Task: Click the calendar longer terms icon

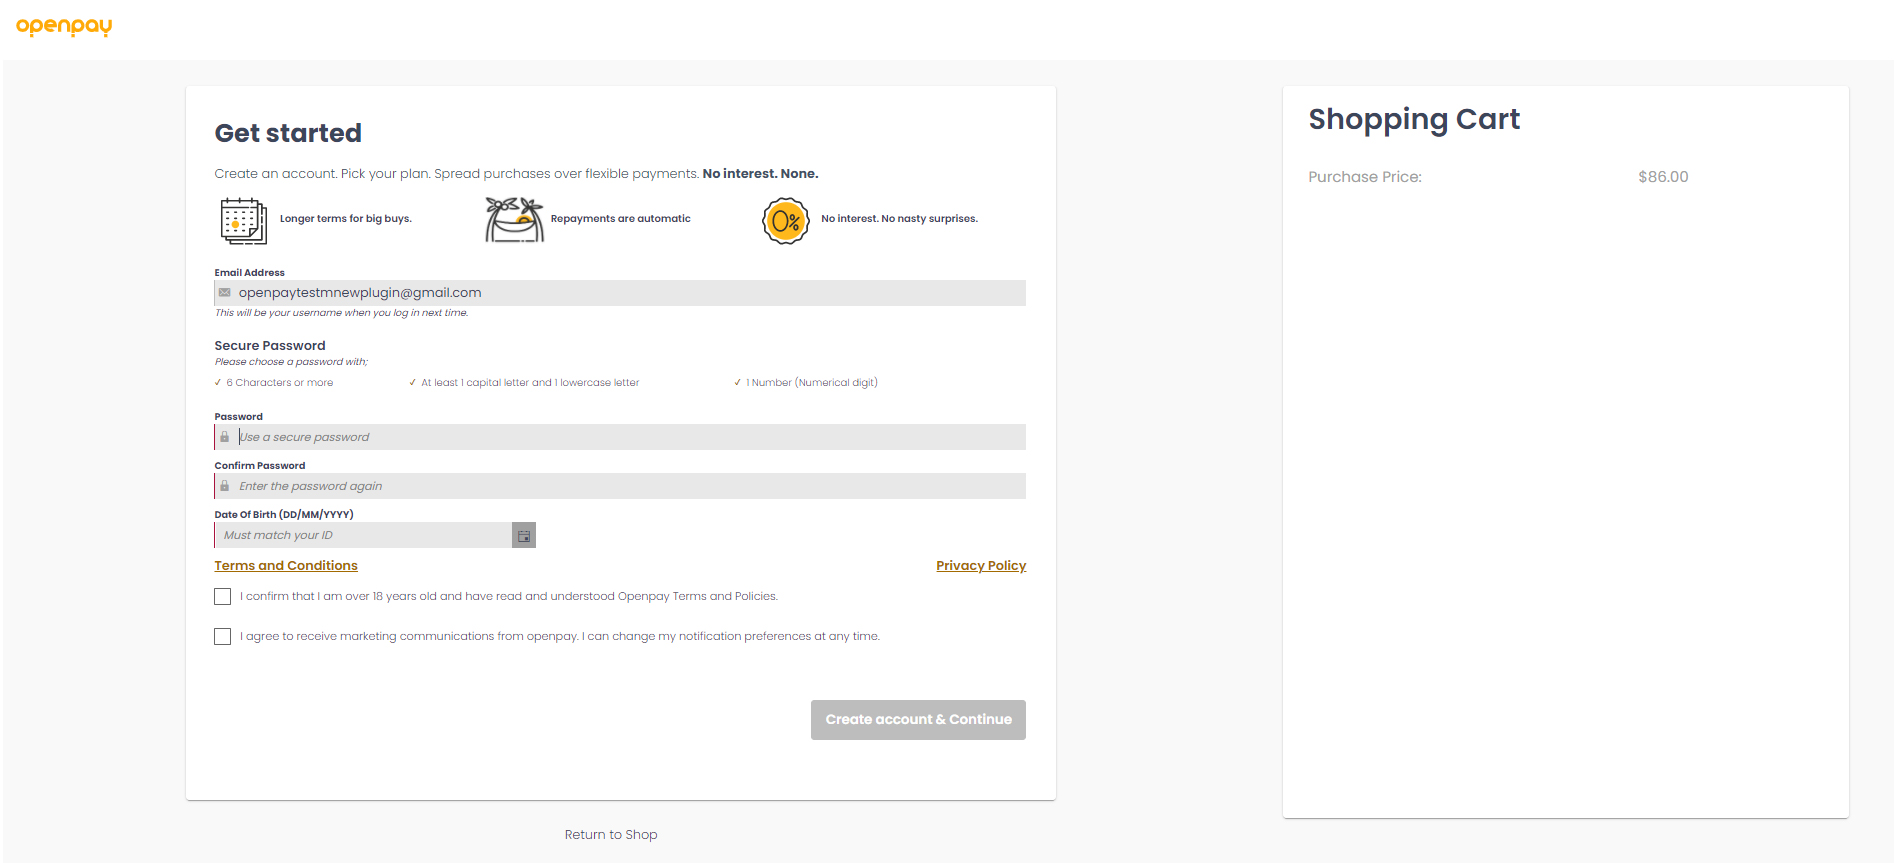Action: coord(243,220)
